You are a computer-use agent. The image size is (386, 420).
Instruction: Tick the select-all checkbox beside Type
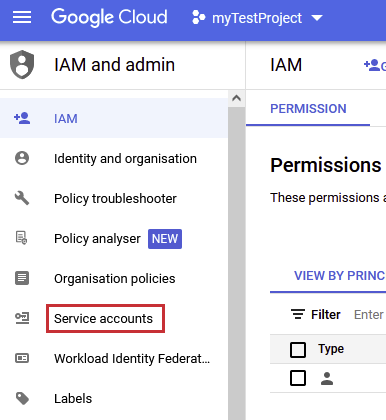click(298, 350)
